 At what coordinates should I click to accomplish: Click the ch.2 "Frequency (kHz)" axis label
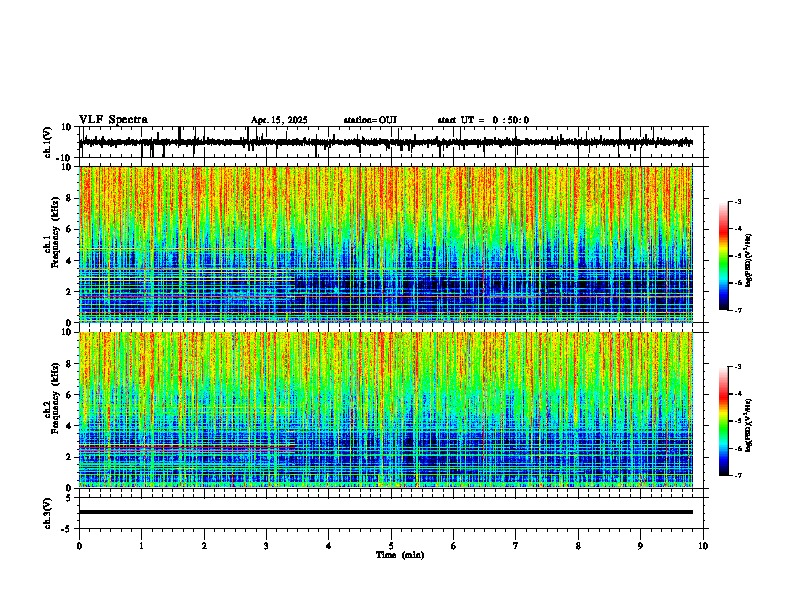[x=56, y=398]
